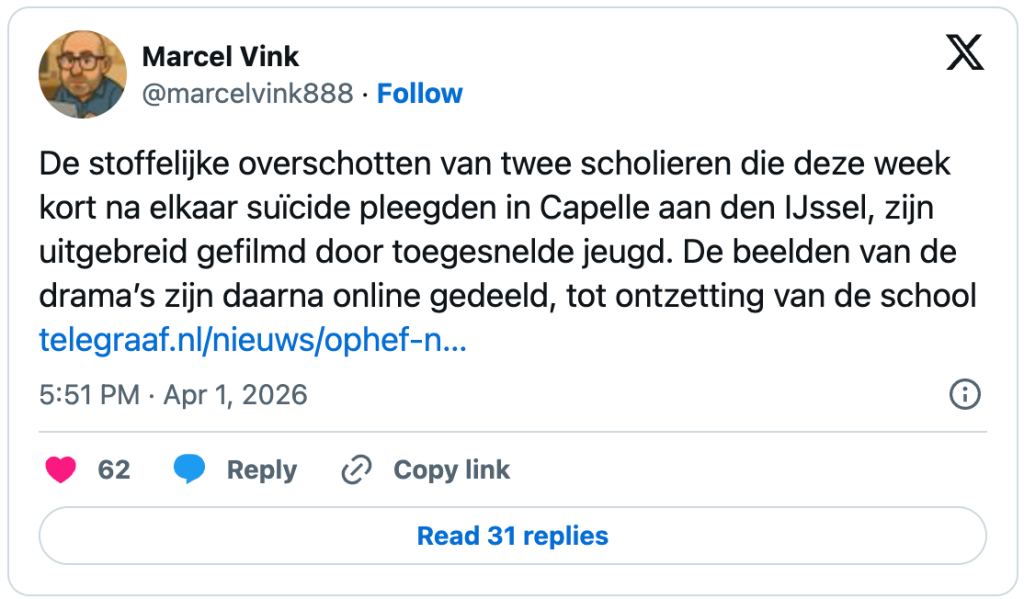Open the @marcelvink888 handle link
Image resolution: width=1024 pixels, height=599 pixels.
[248, 94]
